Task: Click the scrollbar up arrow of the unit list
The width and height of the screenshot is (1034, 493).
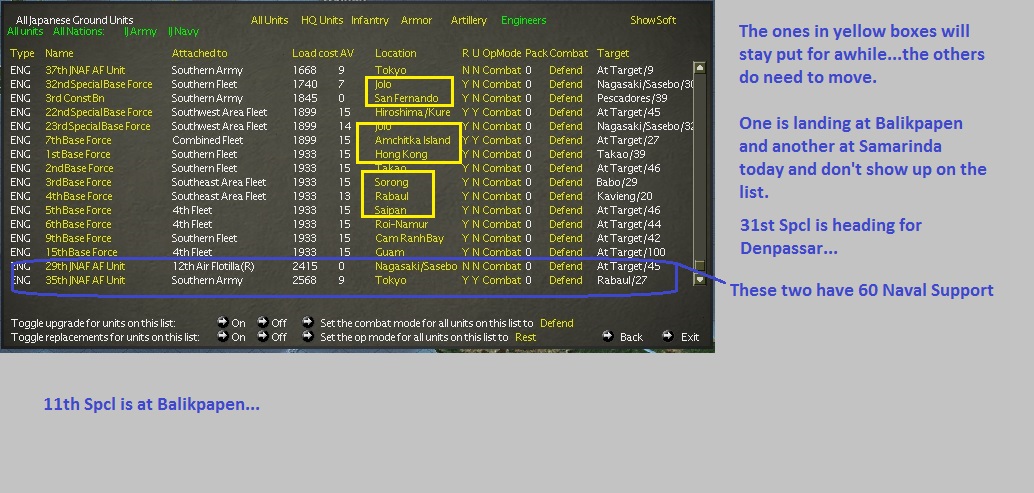Action: 700,67
